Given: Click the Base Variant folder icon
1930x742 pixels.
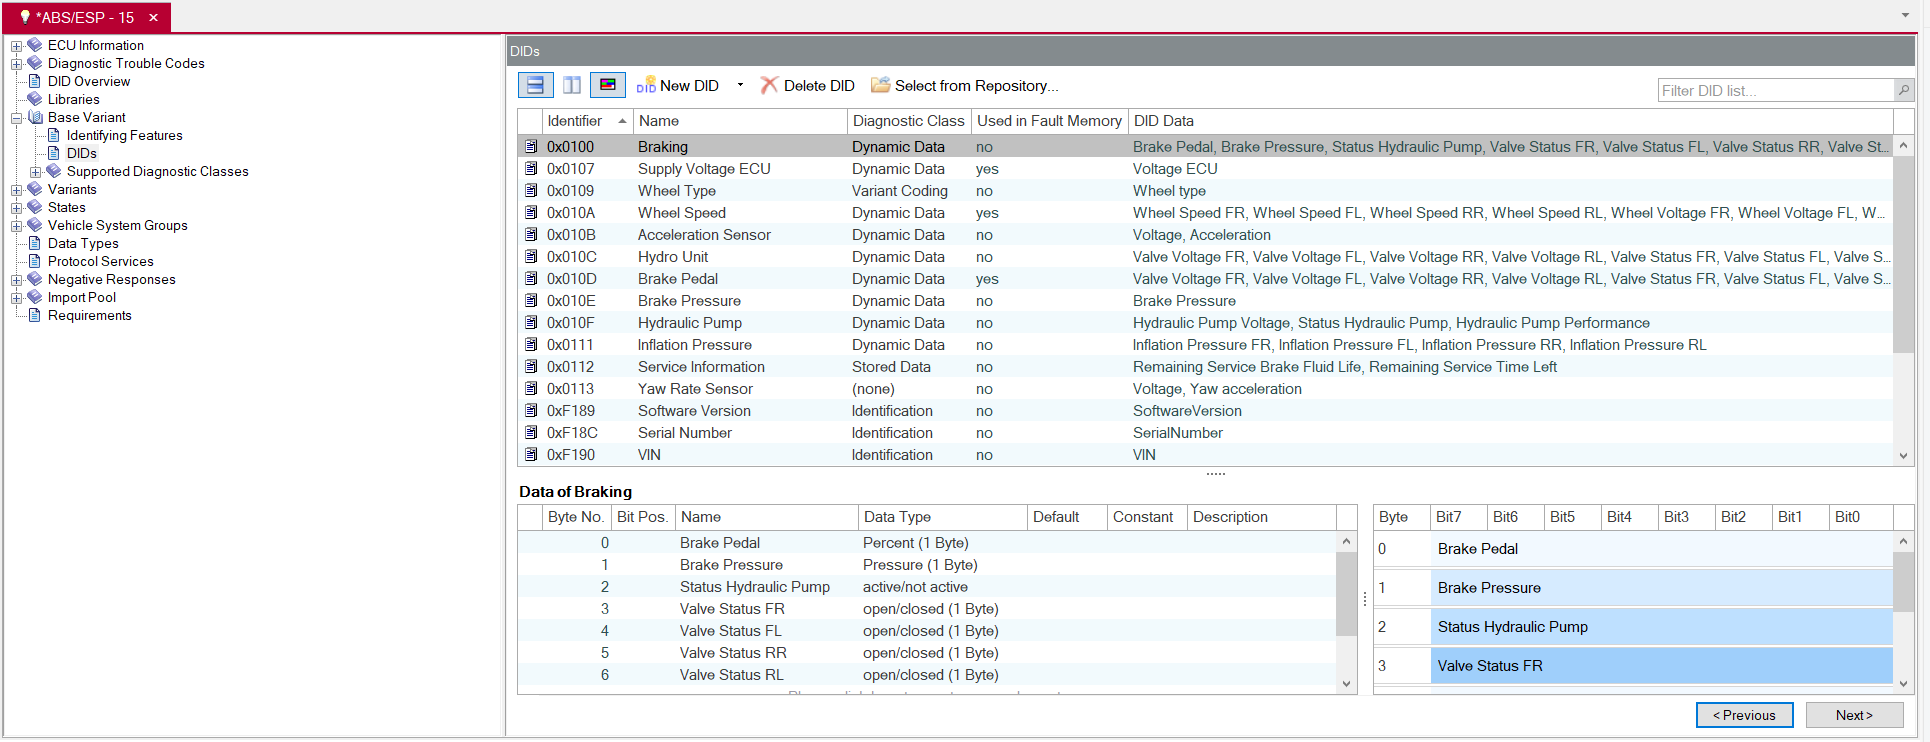Looking at the screenshot, I should (35, 117).
